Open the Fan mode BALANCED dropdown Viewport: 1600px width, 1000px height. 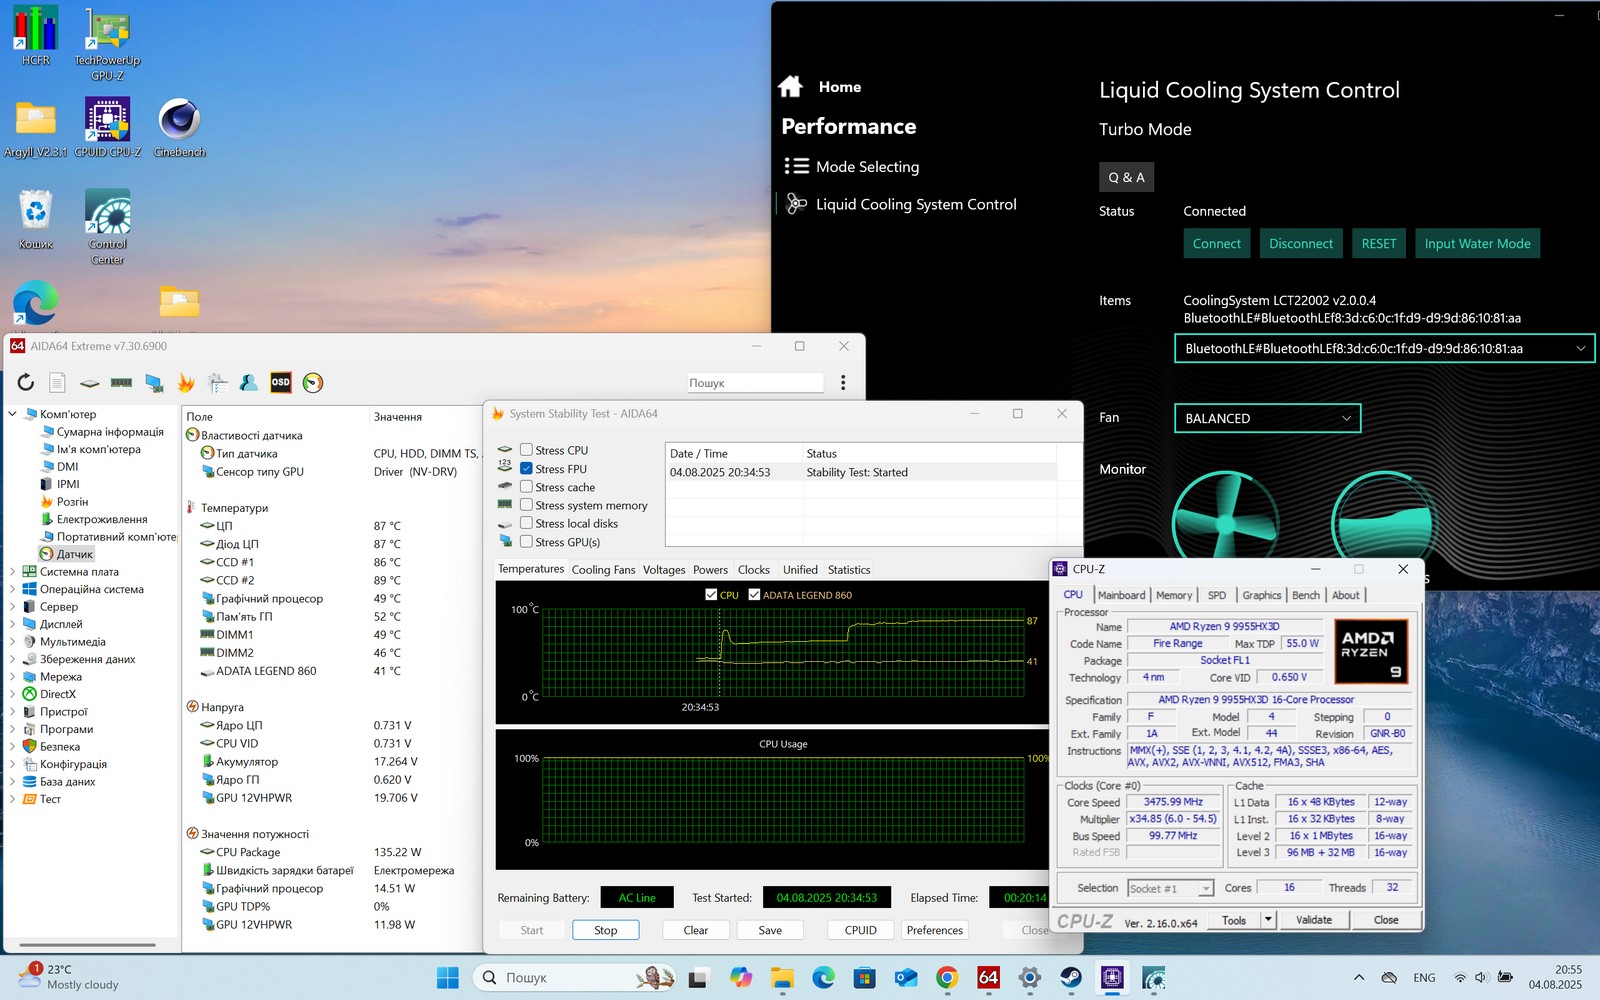1267,418
